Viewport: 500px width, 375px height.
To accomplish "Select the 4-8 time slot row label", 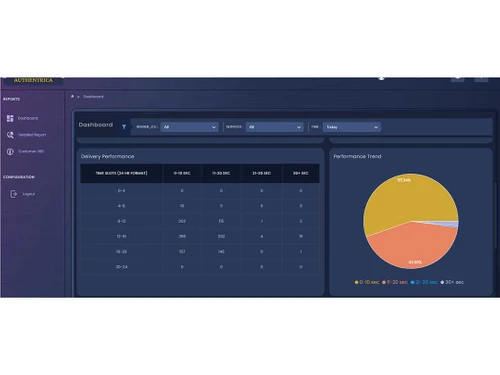I will coord(121,206).
